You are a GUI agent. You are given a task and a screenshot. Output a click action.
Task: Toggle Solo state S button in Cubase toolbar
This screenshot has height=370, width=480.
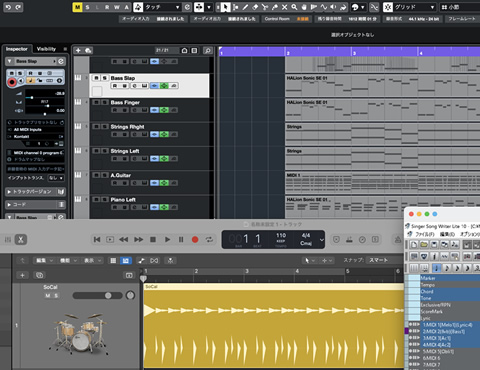pos(87,7)
